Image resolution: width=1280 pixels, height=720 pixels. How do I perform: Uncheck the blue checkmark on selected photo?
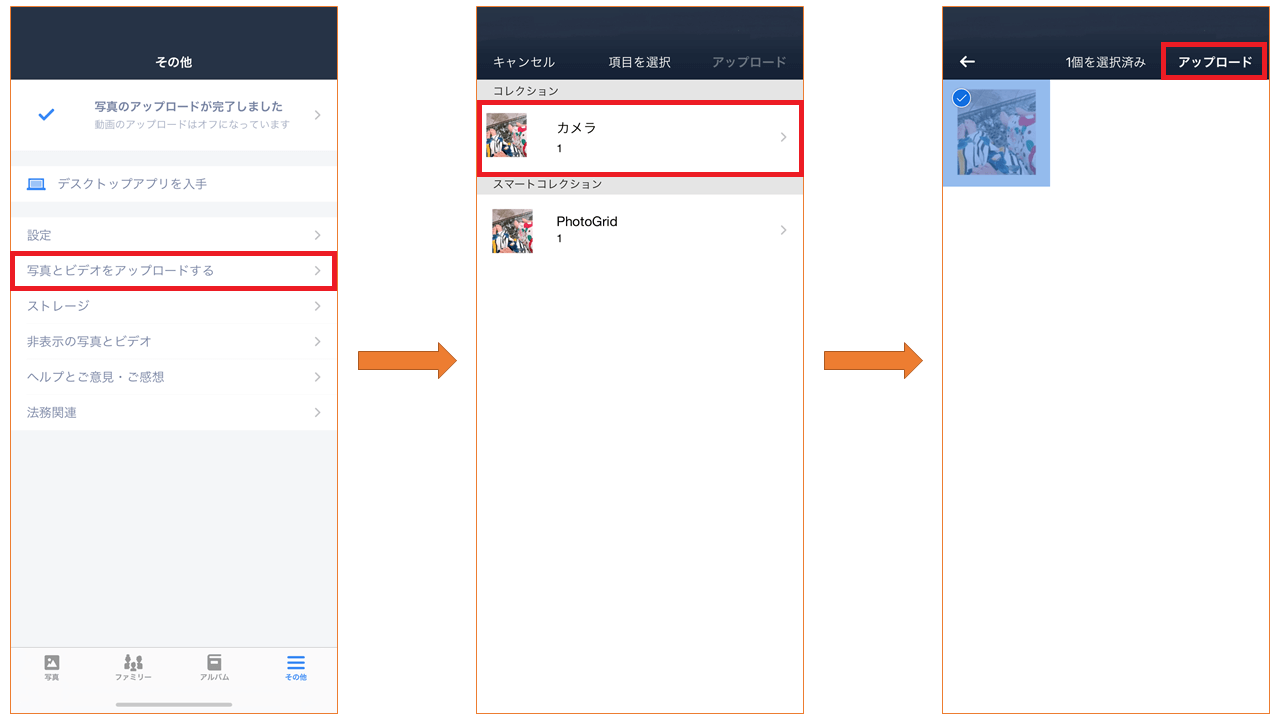[x=962, y=98]
